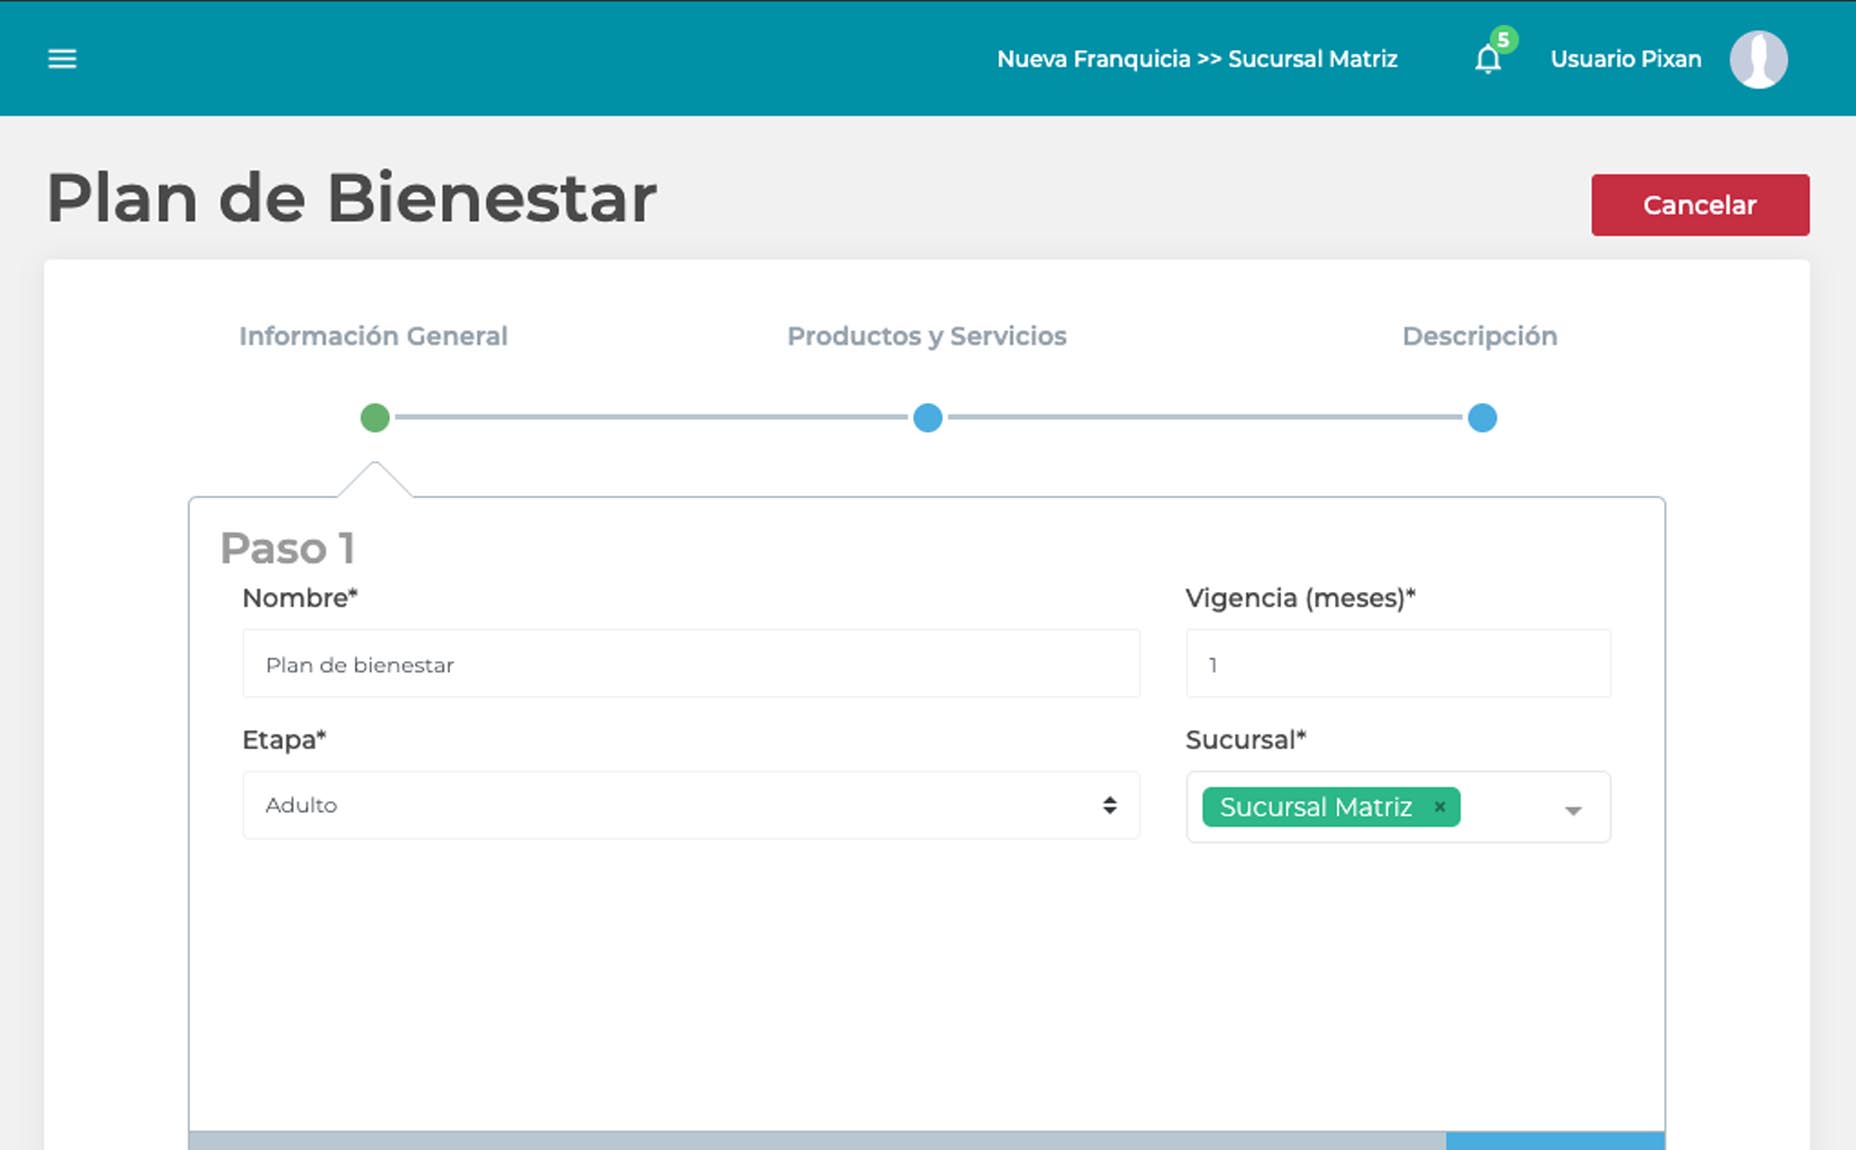Click the up-down arrows in Etapa select
The image size is (1856, 1150).
pyautogui.click(x=1109, y=805)
